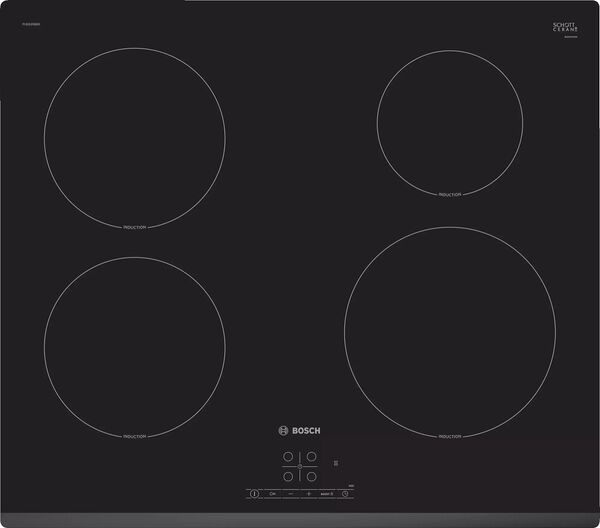This screenshot has height=528, width=600.
Task: Tap the child lock key icon
Action: pyautogui.click(x=272, y=494)
